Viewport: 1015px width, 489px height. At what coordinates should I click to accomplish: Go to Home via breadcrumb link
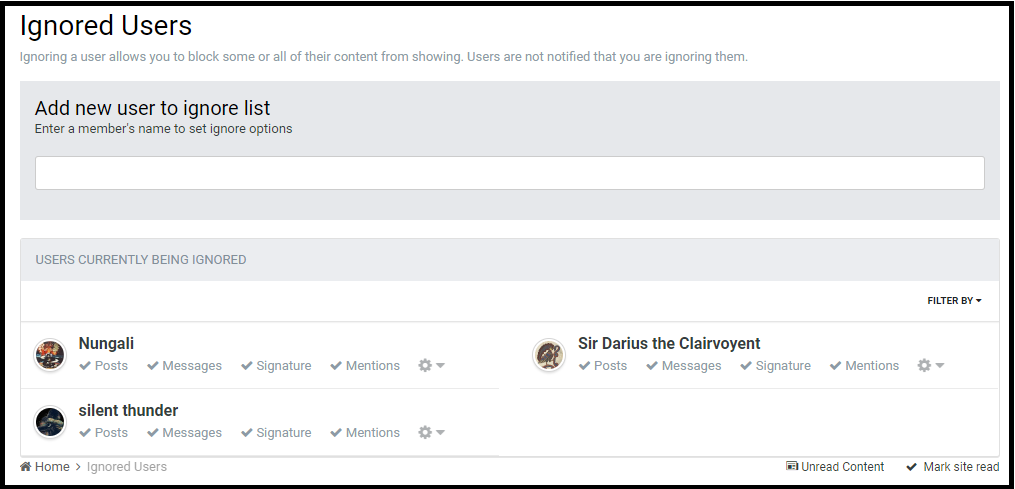pyautogui.click(x=52, y=466)
